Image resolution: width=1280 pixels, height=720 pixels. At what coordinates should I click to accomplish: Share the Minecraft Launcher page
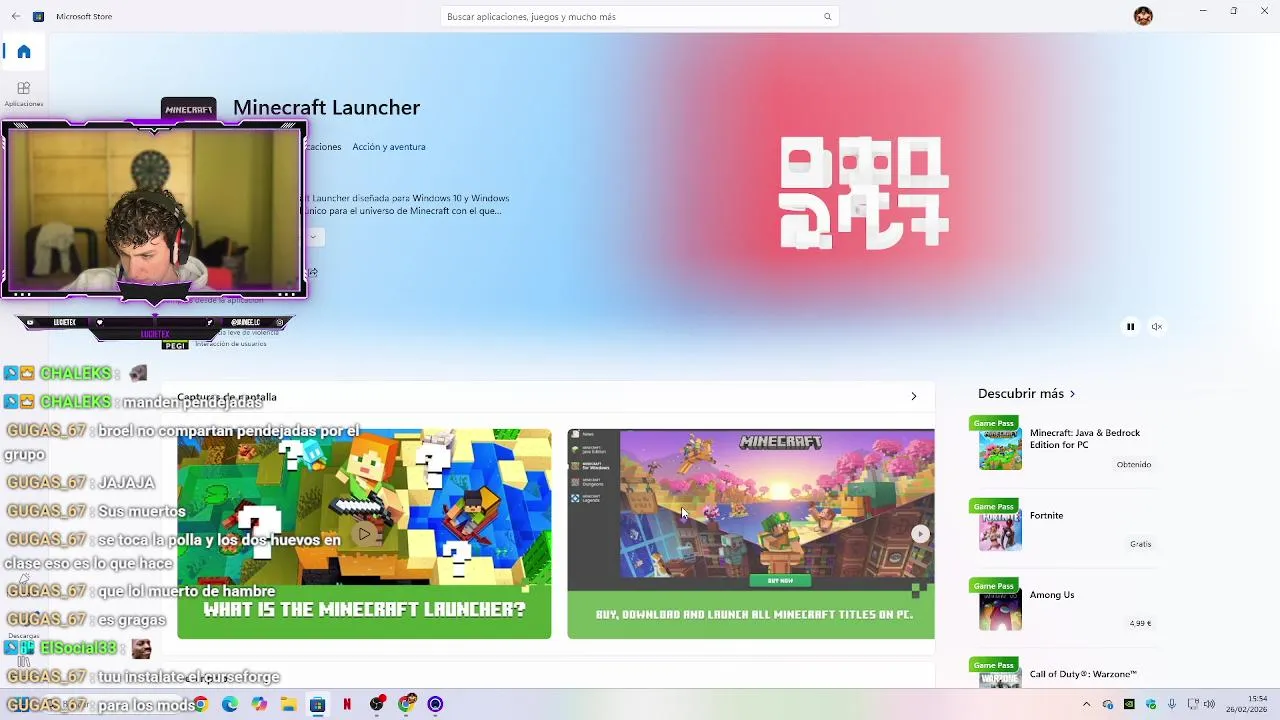[313, 272]
